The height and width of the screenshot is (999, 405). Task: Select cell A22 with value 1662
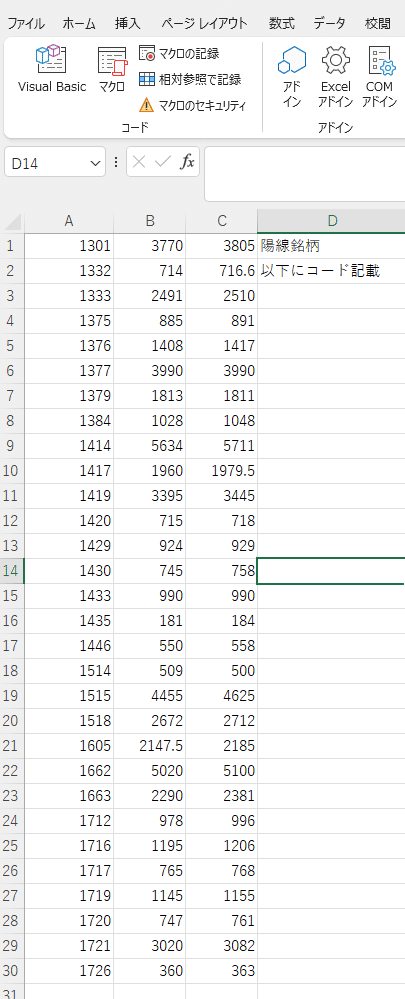69,771
